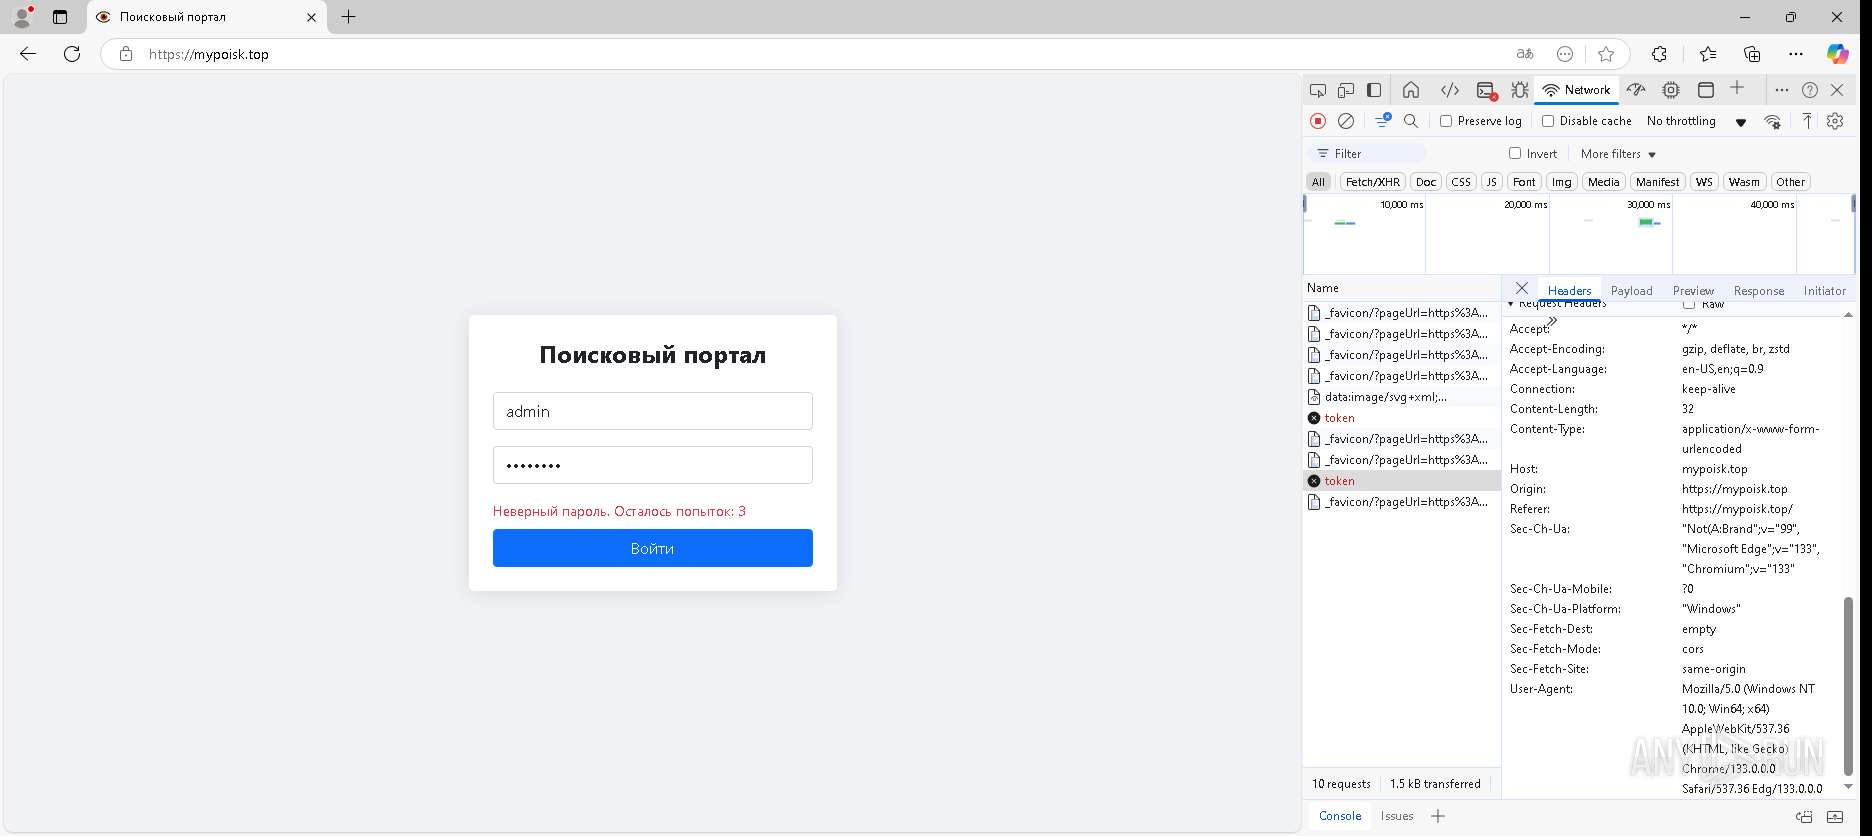
Task: Add page to favorites star icon
Action: pos(1606,54)
